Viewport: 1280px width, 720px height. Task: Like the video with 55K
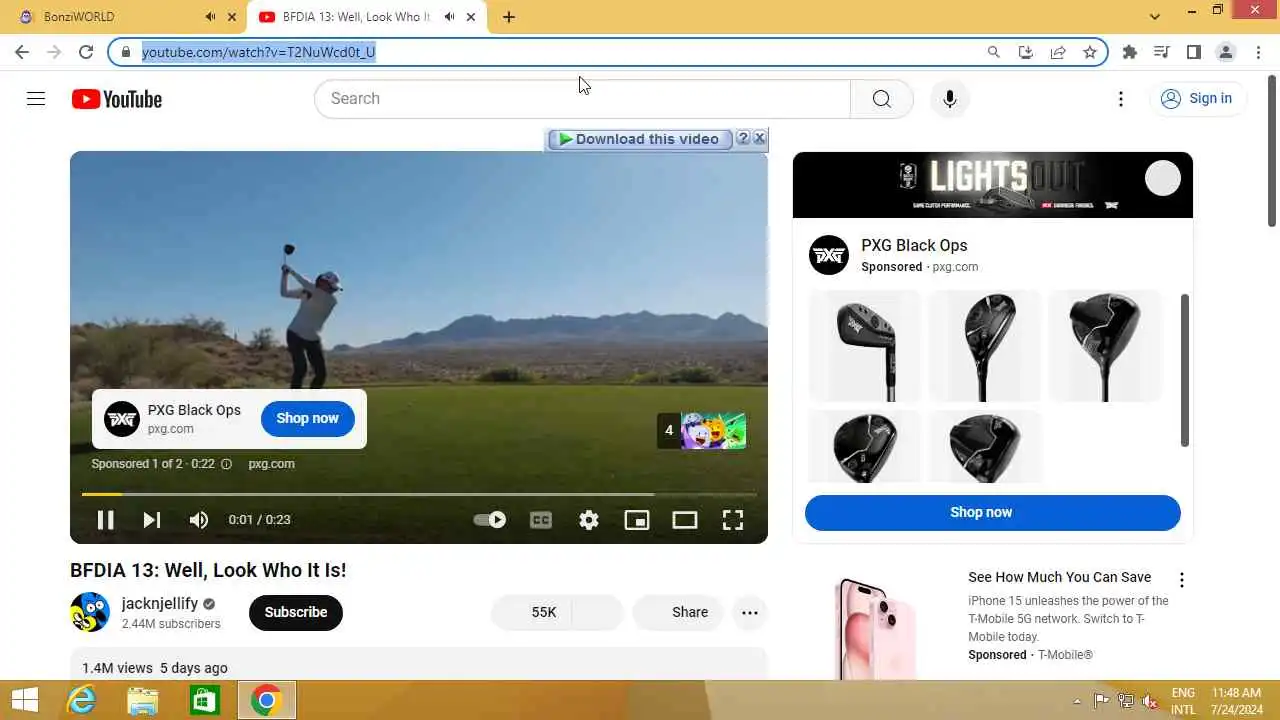pos(532,612)
